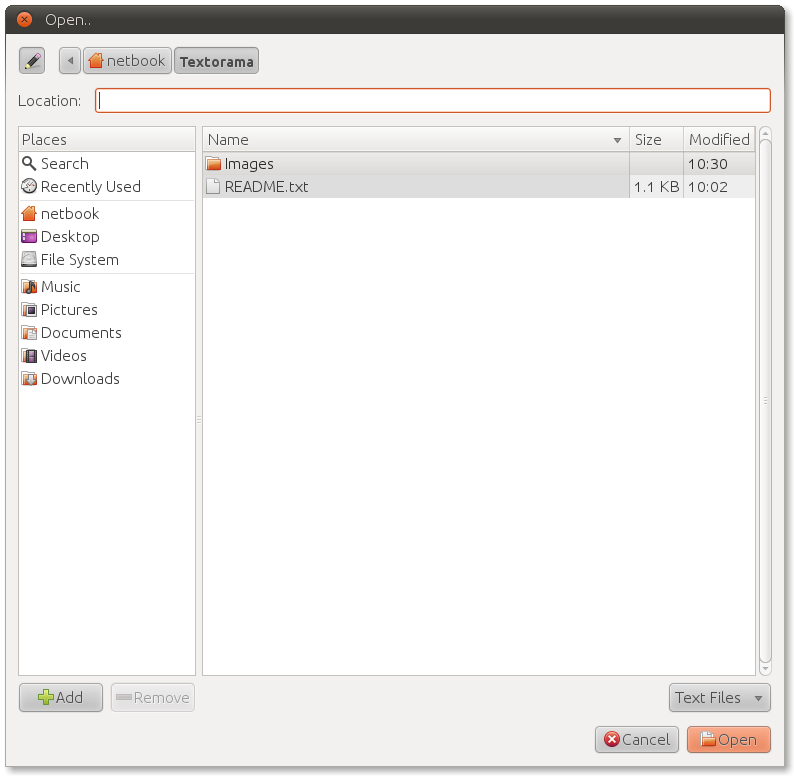Click the Pictures folder icon

click(29, 309)
